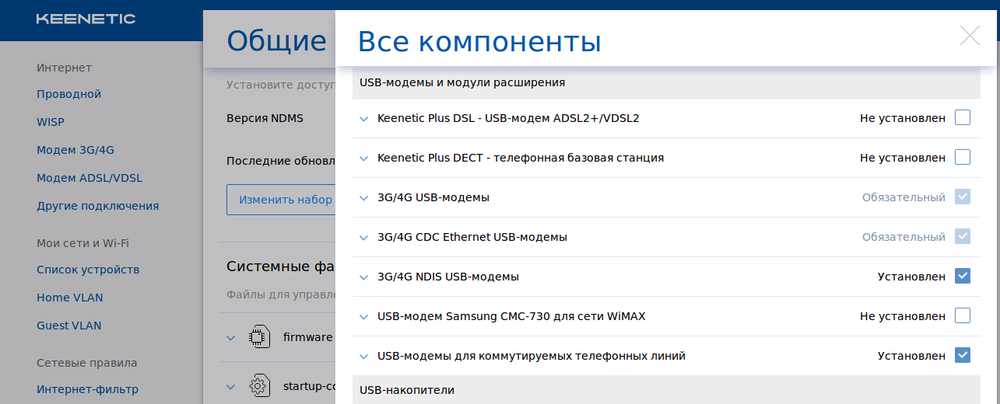Open Другие подключения page
Screen dimensions: 1000x404
pyautogui.click(x=98, y=206)
